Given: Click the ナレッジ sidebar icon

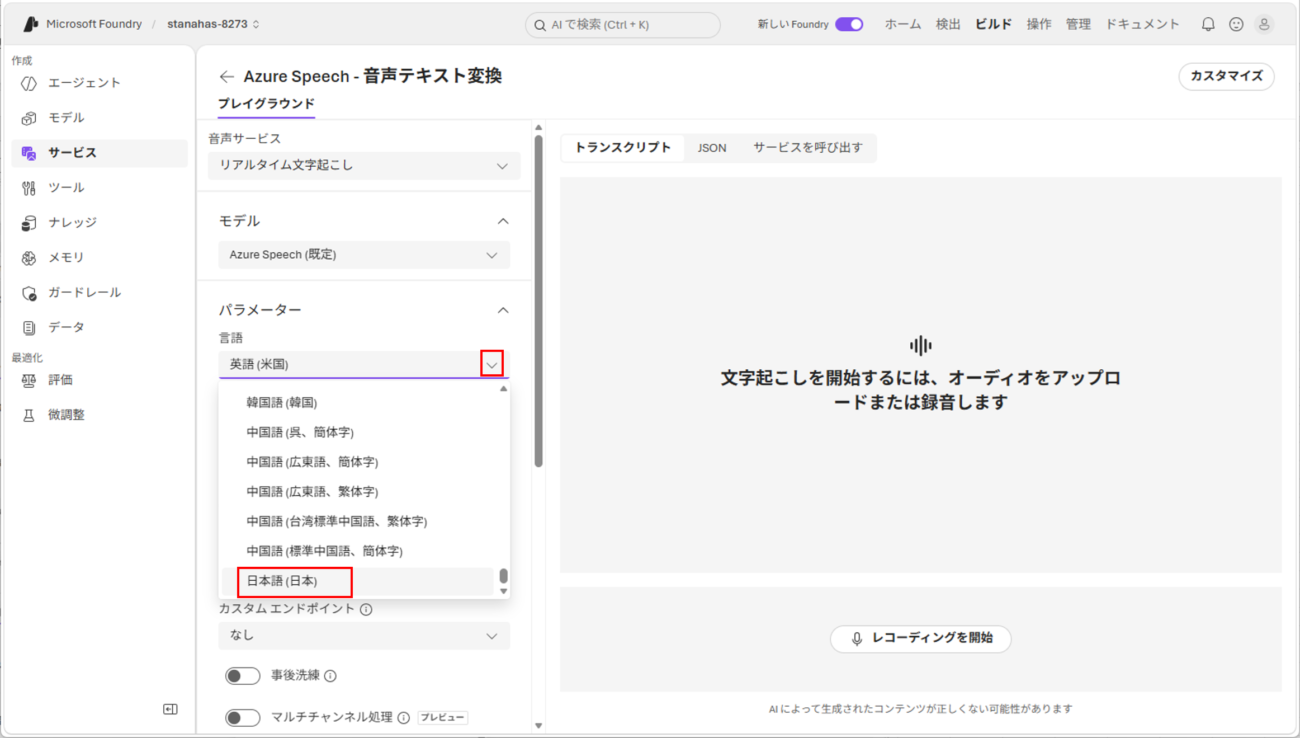Looking at the screenshot, I should tap(29, 223).
